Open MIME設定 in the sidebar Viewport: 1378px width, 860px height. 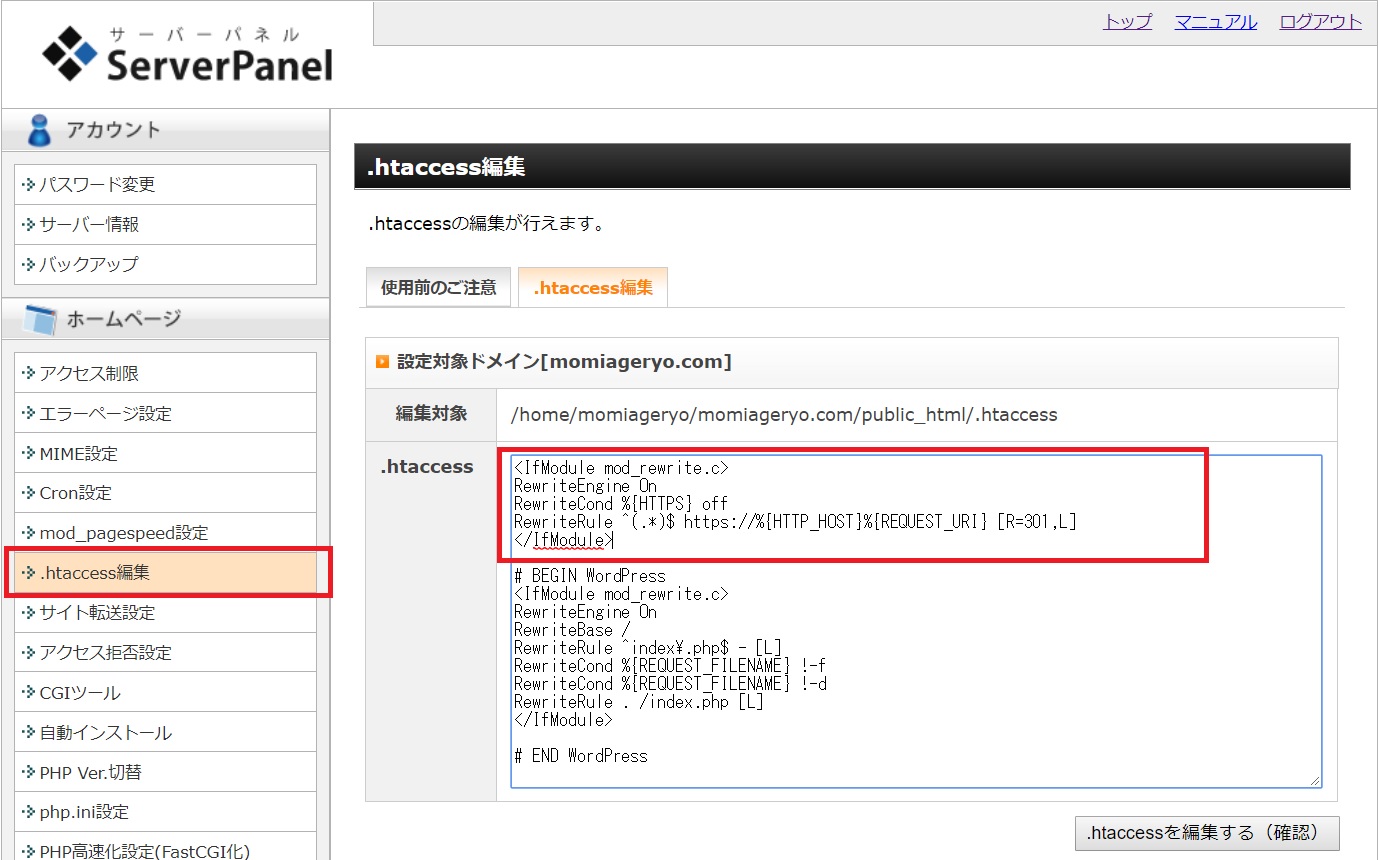[x=166, y=453]
